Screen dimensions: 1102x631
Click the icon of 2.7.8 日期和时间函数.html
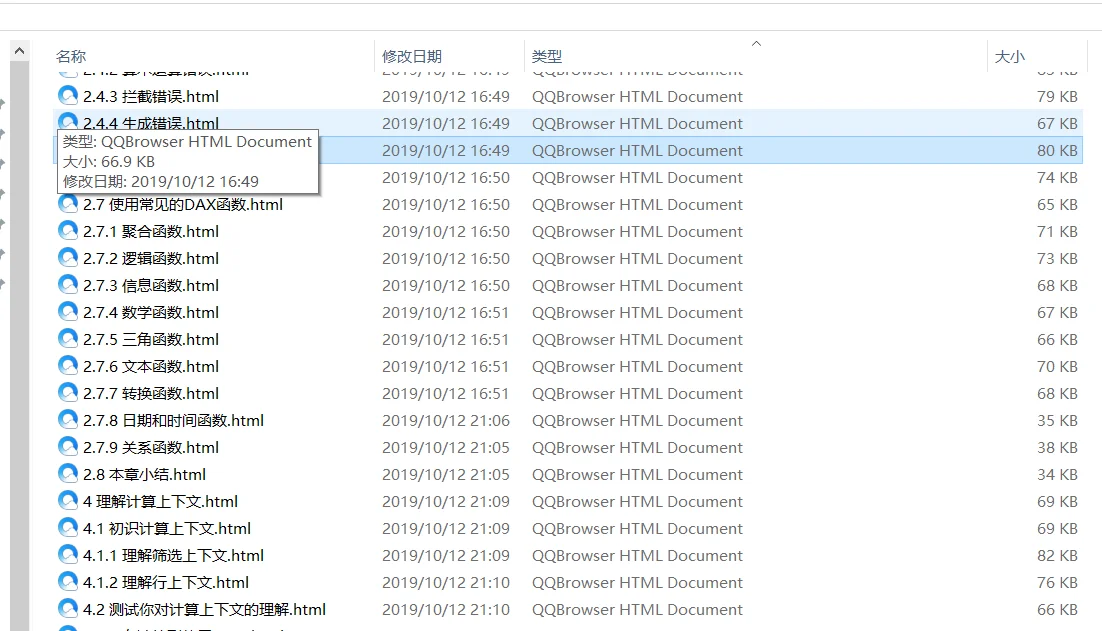68,419
